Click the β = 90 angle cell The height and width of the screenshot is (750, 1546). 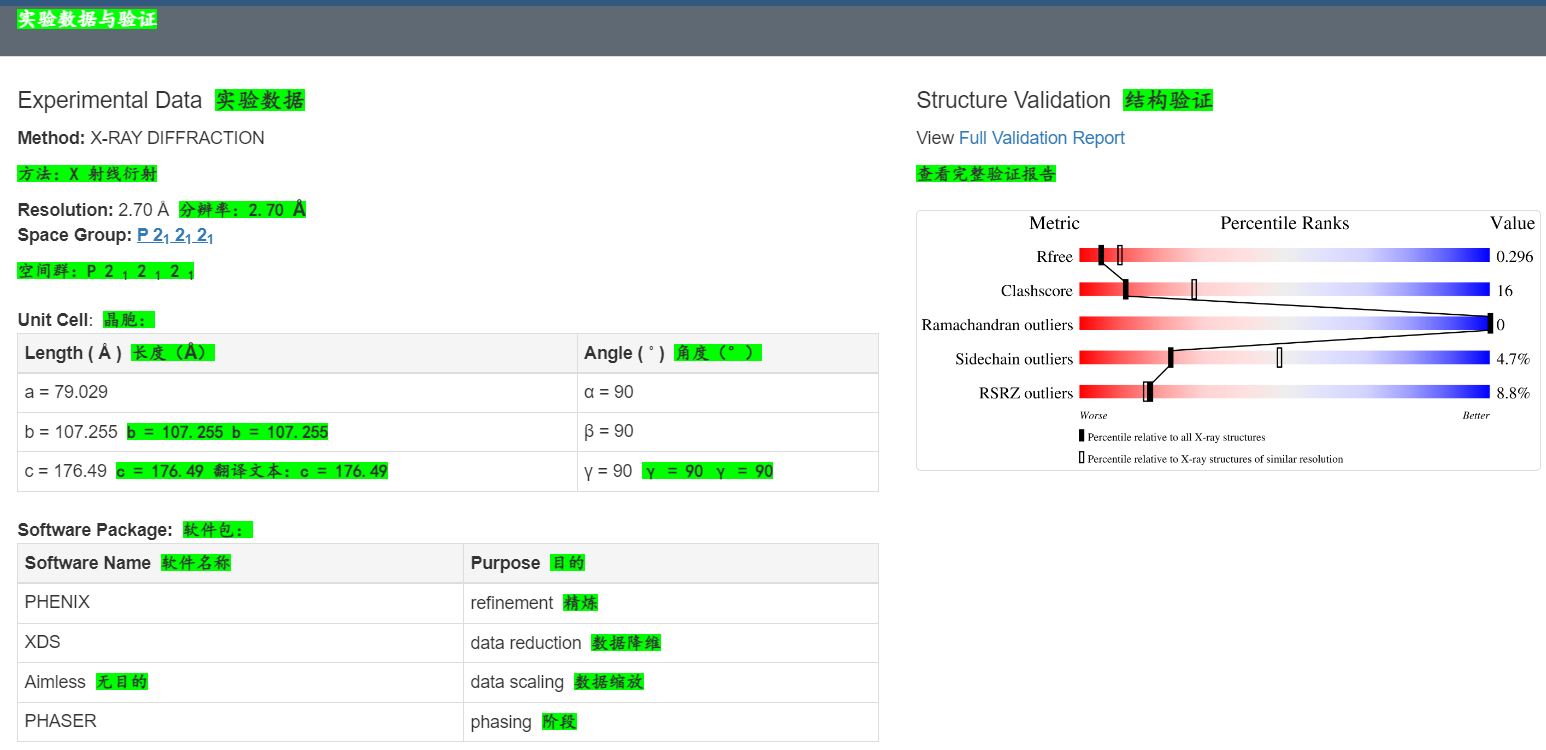(x=727, y=432)
